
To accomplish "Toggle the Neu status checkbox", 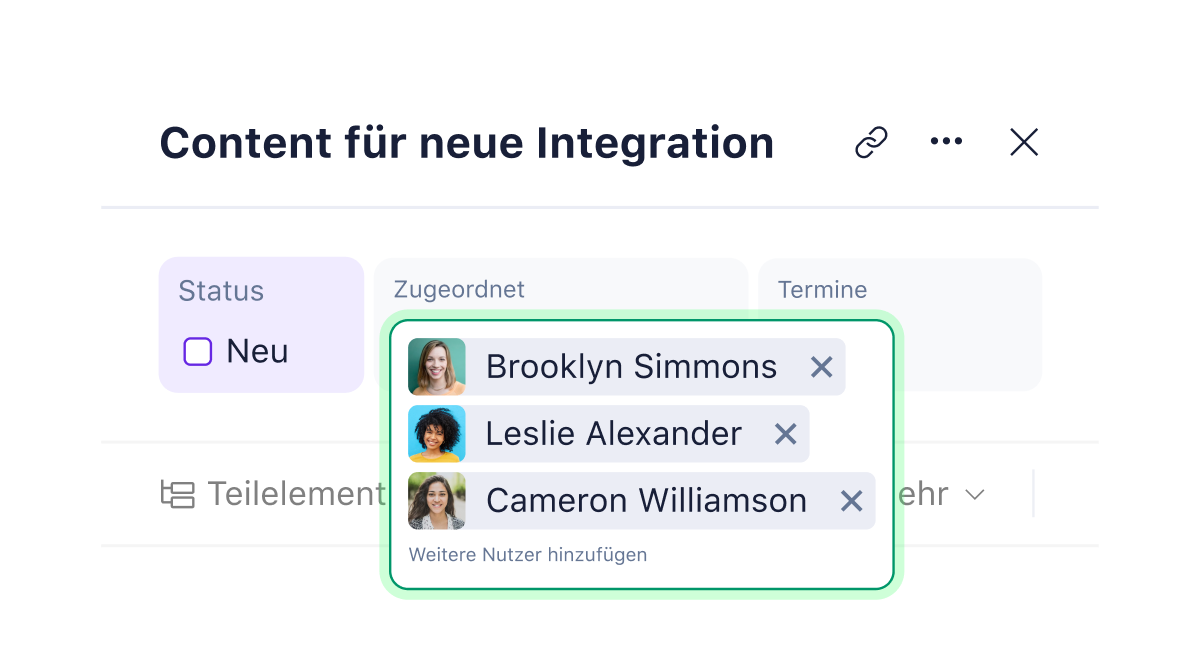I will coord(198,352).
